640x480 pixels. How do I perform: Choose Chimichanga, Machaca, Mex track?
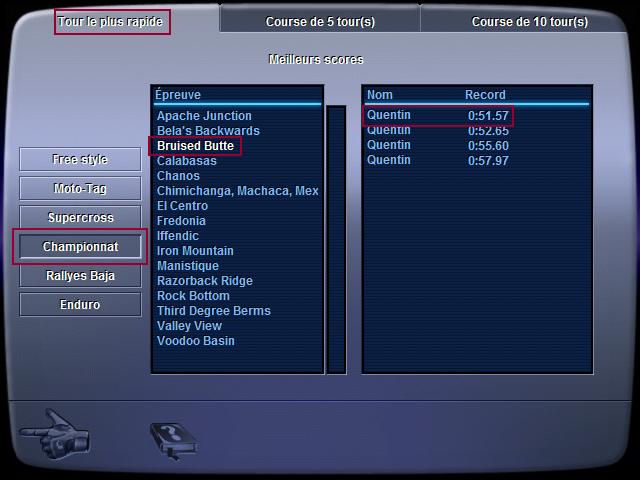pos(237,191)
